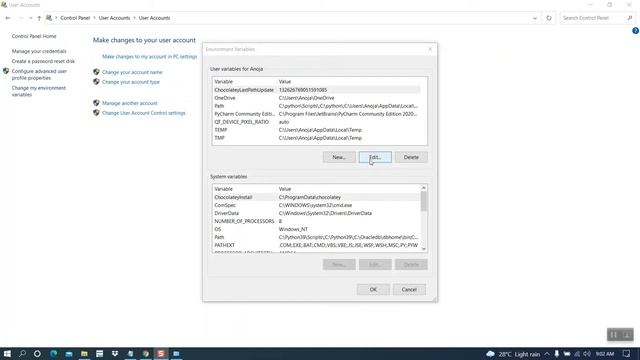The width and height of the screenshot is (640, 360).
Task: Go up one level with up arrow
Action: (39, 18)
